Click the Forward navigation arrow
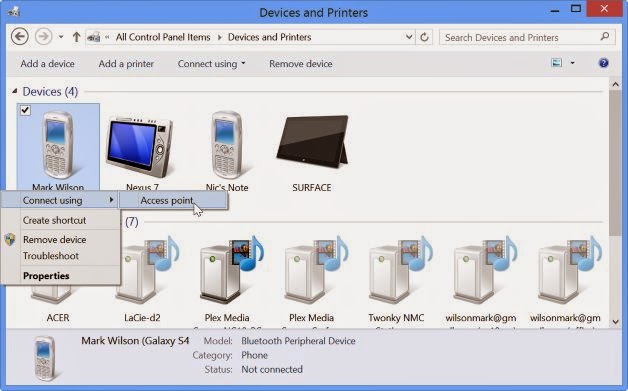The image size is (628, 391). click(43, 37)
